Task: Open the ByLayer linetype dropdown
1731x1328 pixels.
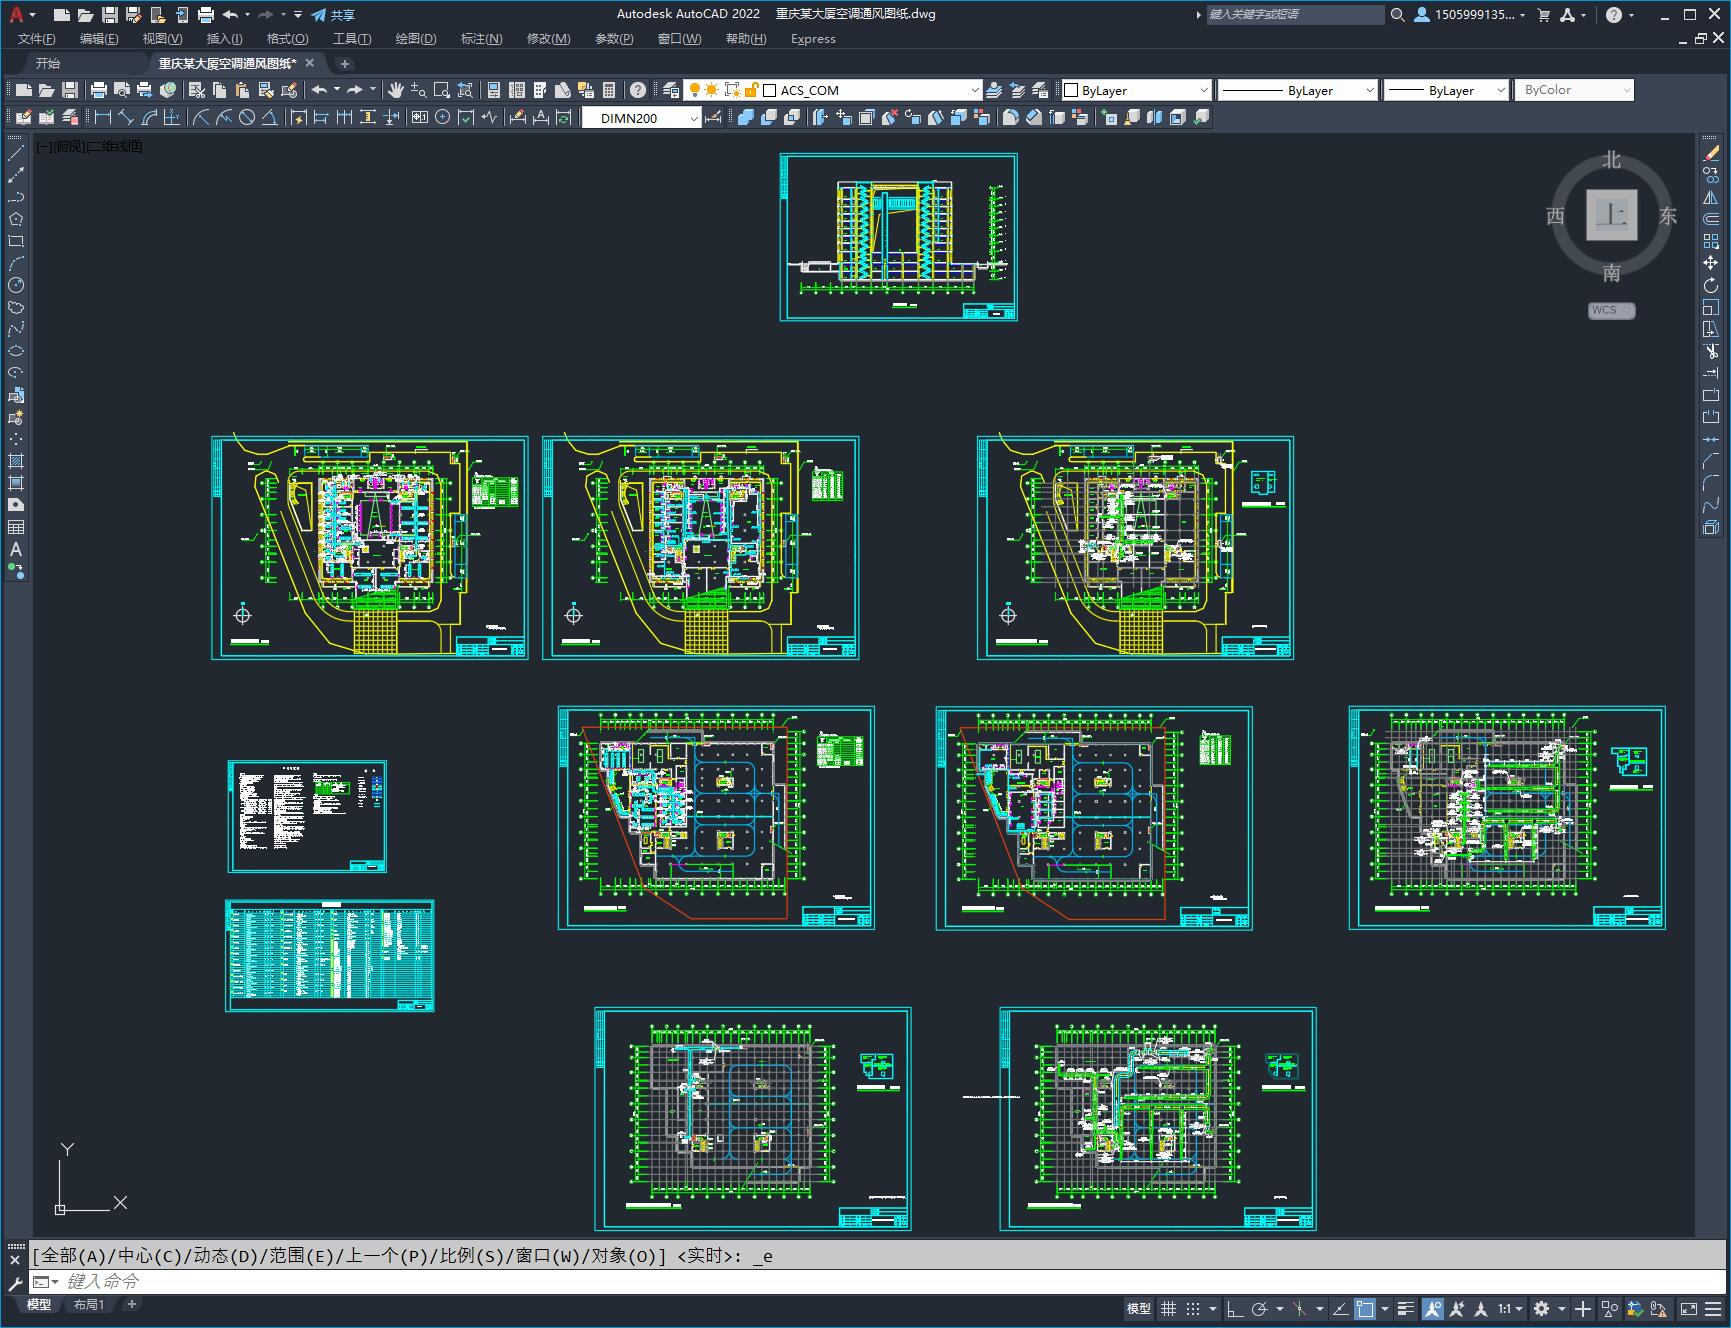Action: (1298, 90)
